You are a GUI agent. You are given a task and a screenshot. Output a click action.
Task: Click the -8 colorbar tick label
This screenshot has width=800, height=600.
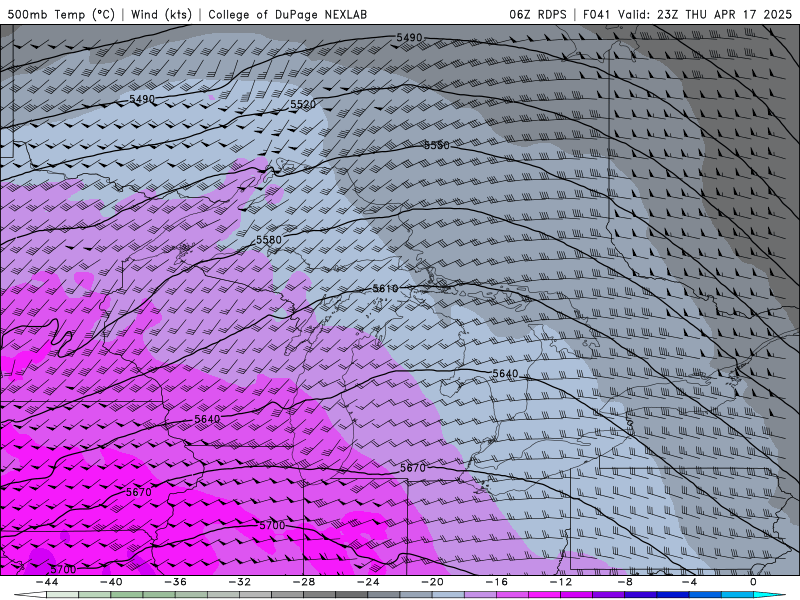pos(625,582)
